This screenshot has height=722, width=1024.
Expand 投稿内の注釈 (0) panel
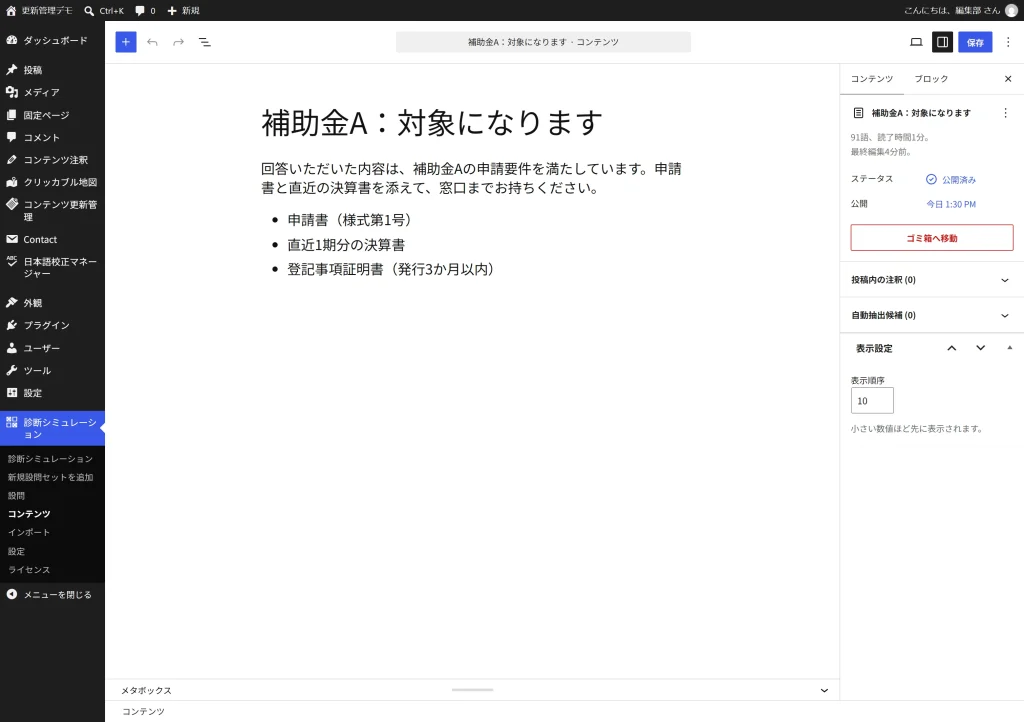click(932, 280)
